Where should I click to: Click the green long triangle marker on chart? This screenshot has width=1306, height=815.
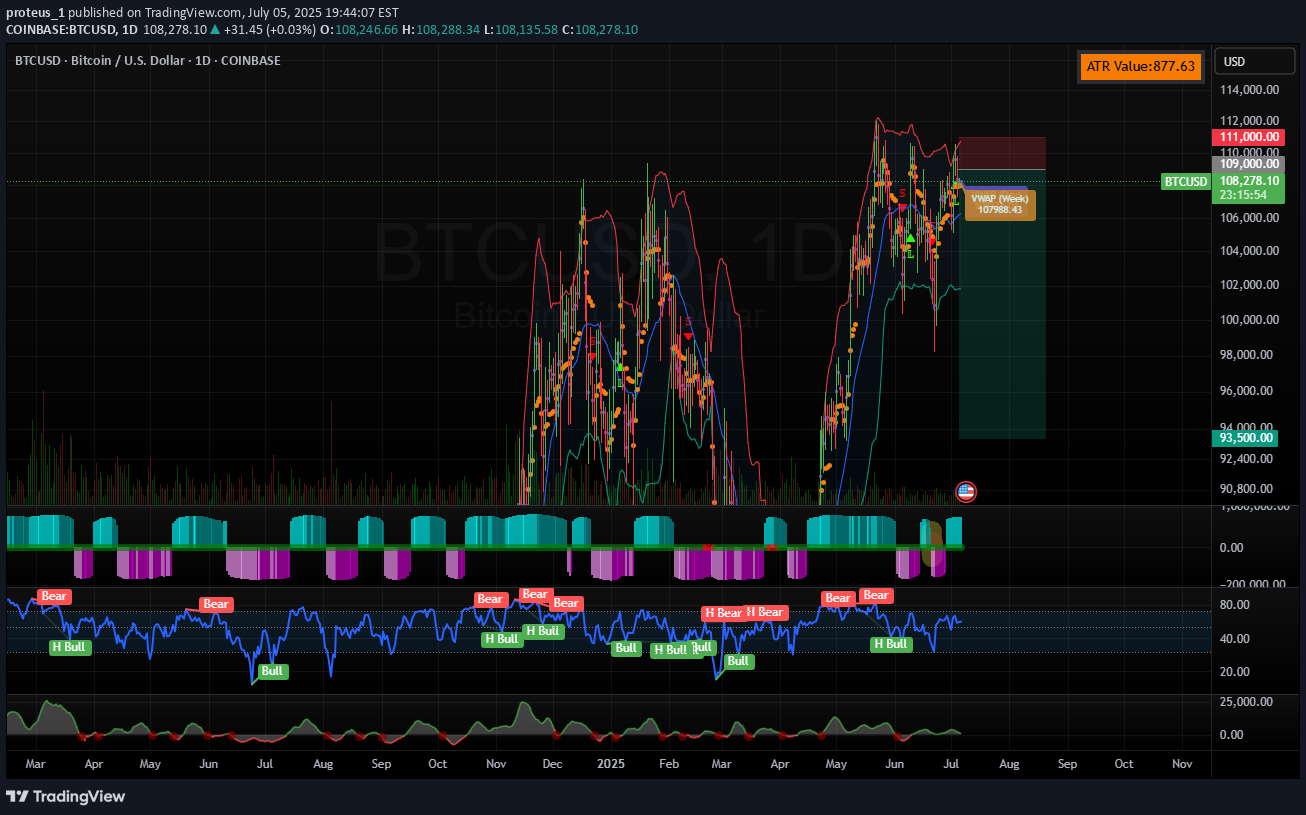[909, 238]
